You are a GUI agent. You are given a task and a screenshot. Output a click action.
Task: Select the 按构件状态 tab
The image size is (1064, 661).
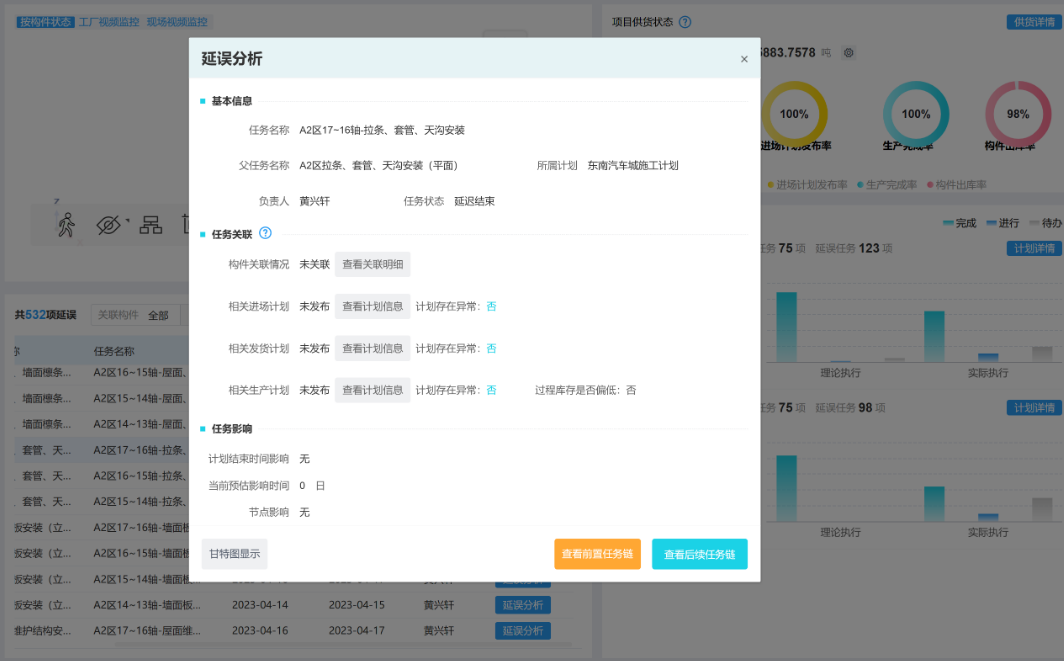pos(45,21)
